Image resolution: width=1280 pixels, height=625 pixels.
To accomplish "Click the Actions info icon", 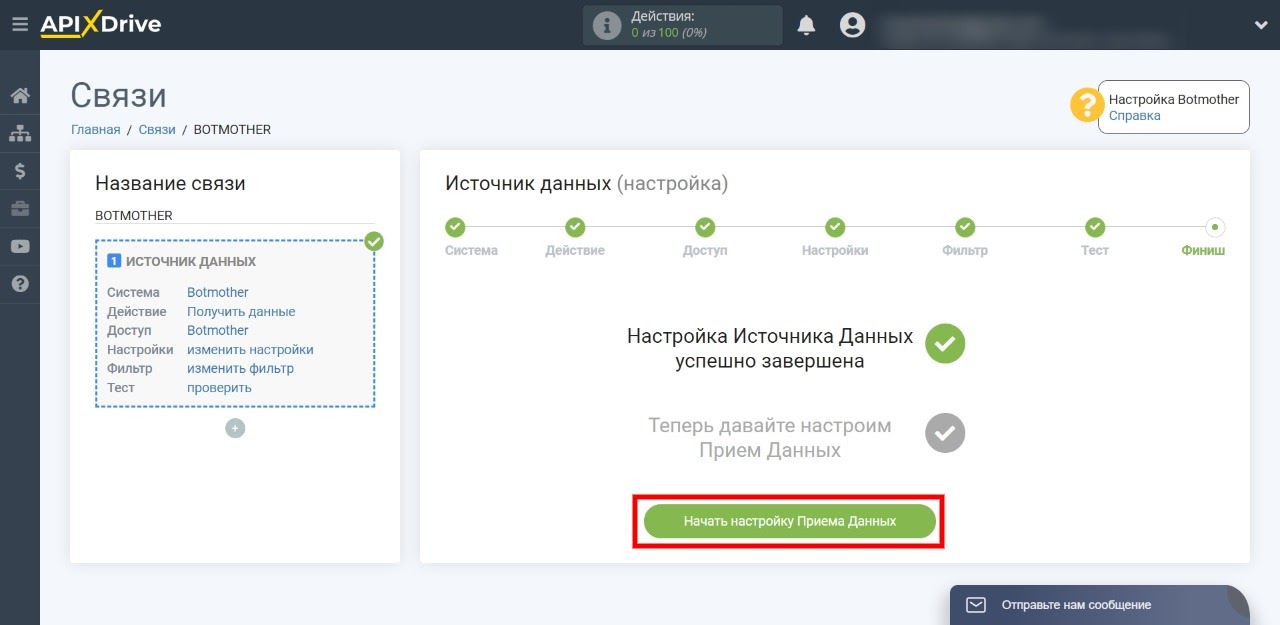I will pyautogui.click(x=607, y=26).
